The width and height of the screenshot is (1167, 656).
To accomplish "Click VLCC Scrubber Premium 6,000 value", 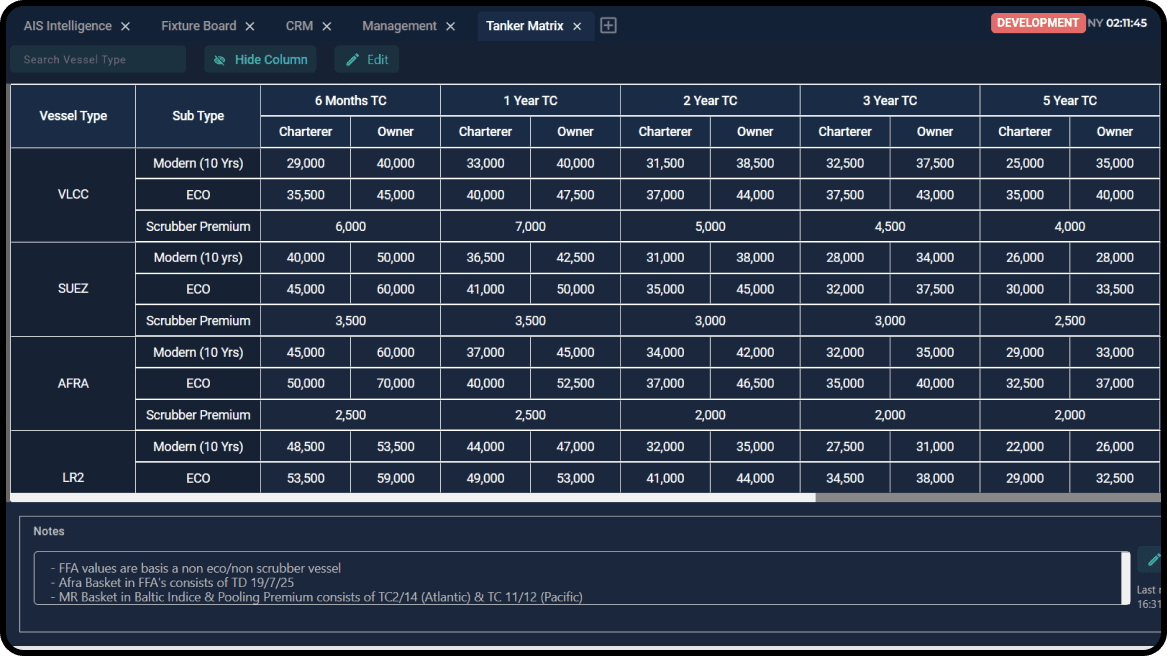I will coord(351,226).
